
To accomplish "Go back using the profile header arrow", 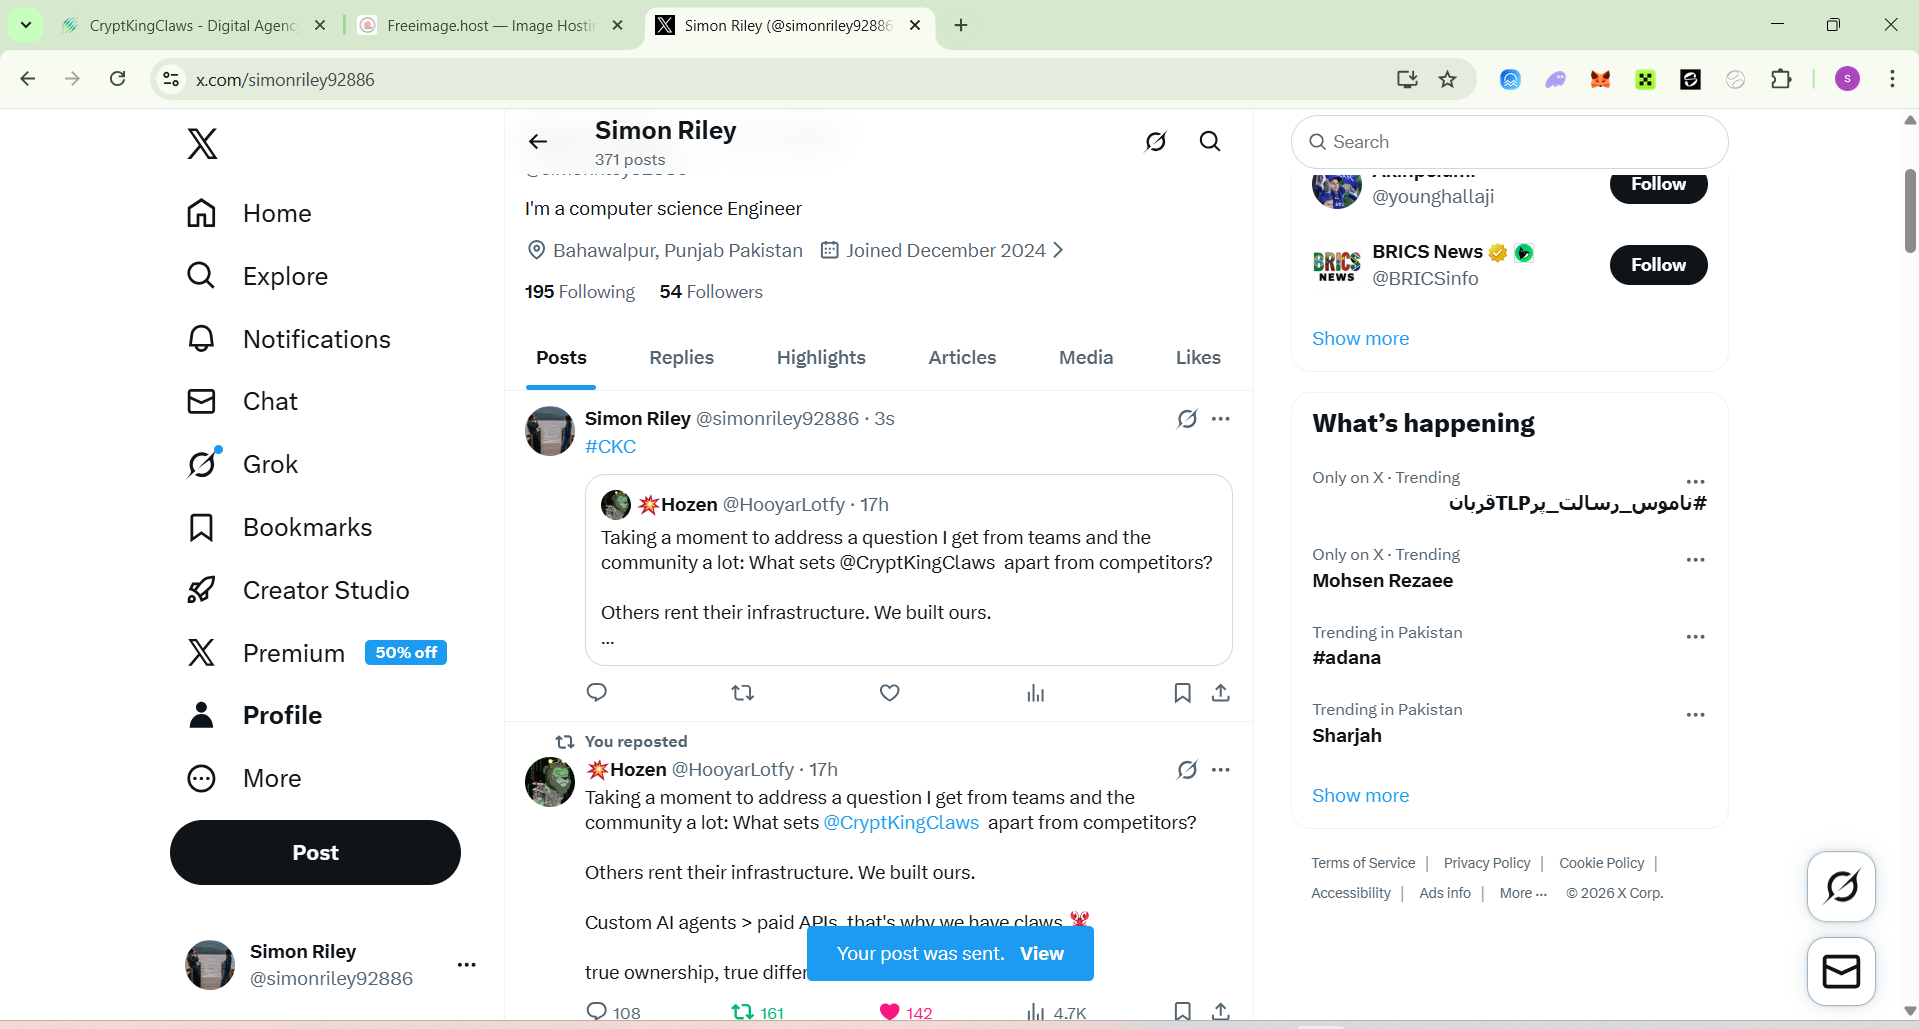I will coord(538,142).
